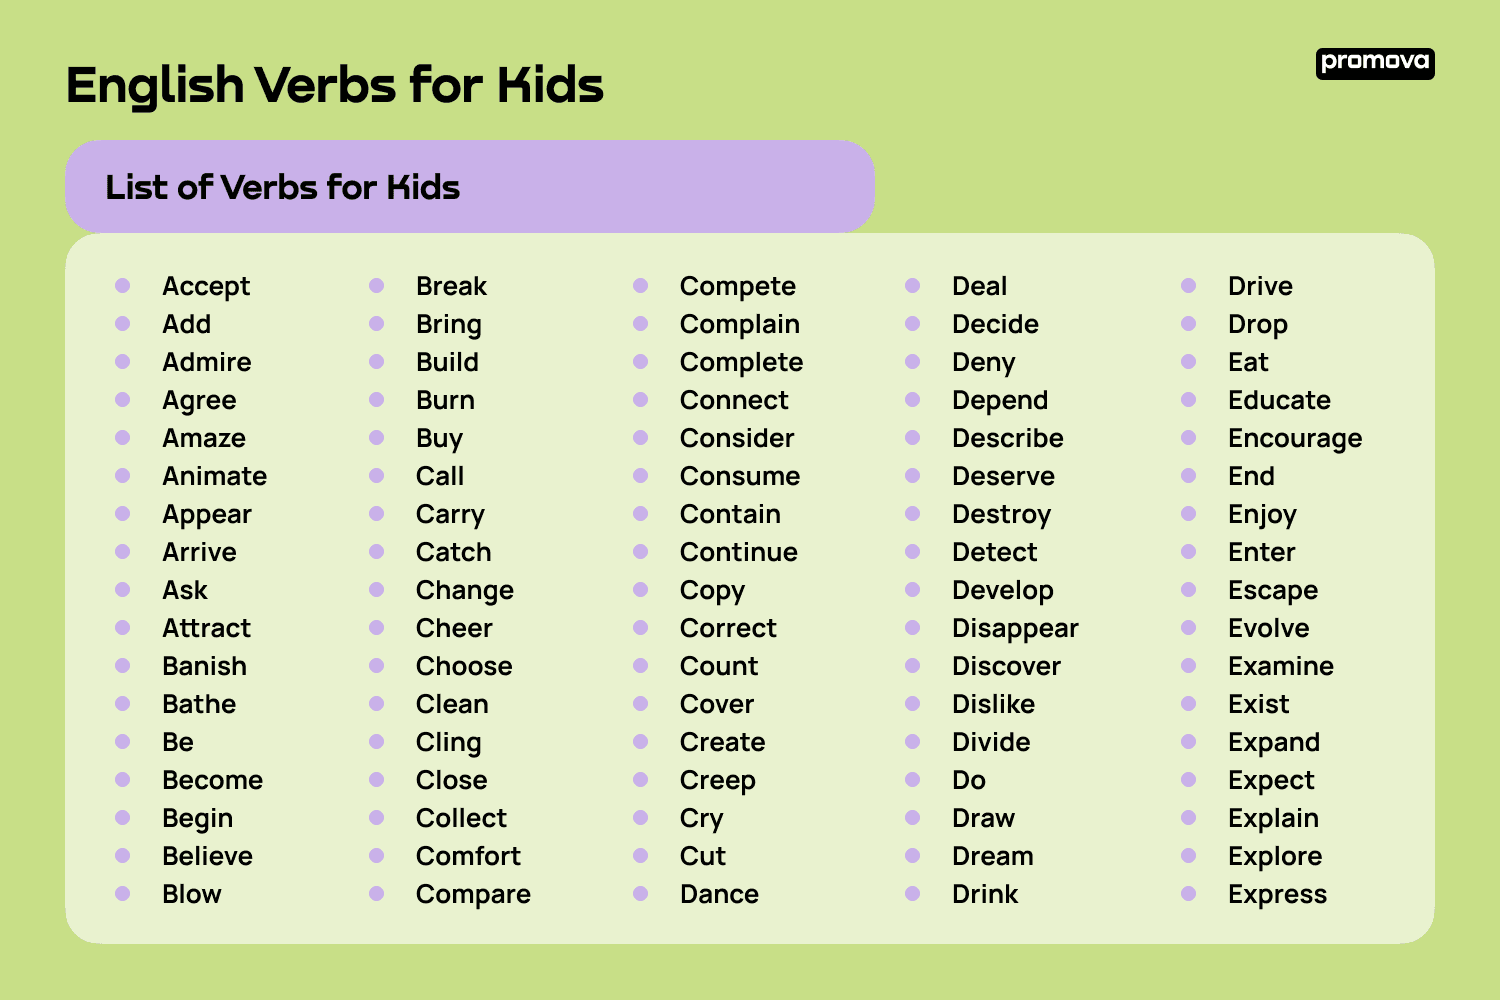The height and width of the screenshot is (1000, 1500).
Task: Click the bullet dot beside Deal
Action: click(x=913, y=286)
